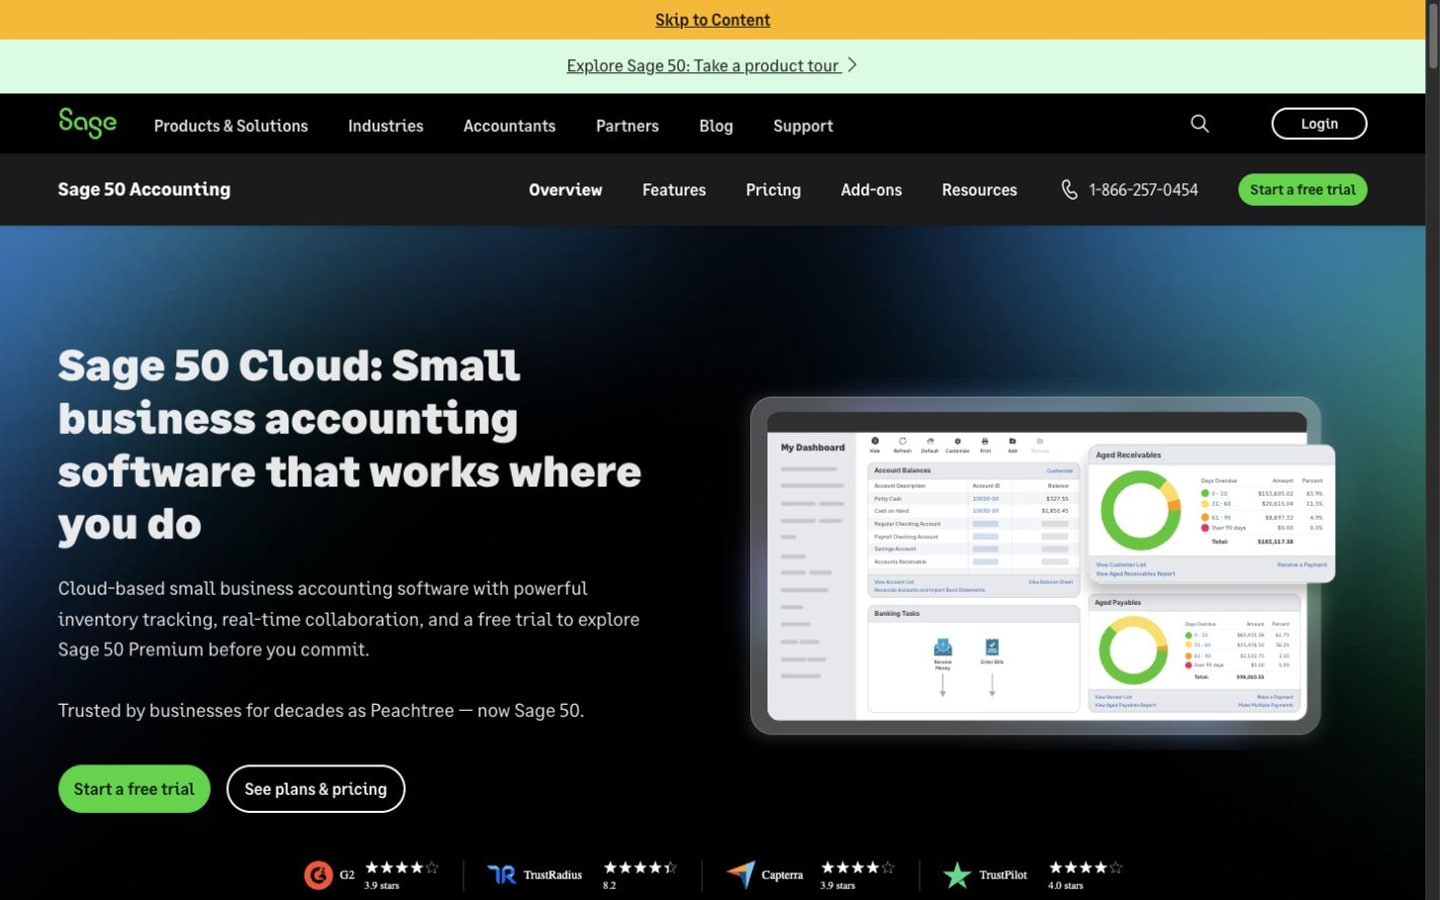Click the Sage logo
The height and width of the screenshot is (900, 1440).
(87, 122)
